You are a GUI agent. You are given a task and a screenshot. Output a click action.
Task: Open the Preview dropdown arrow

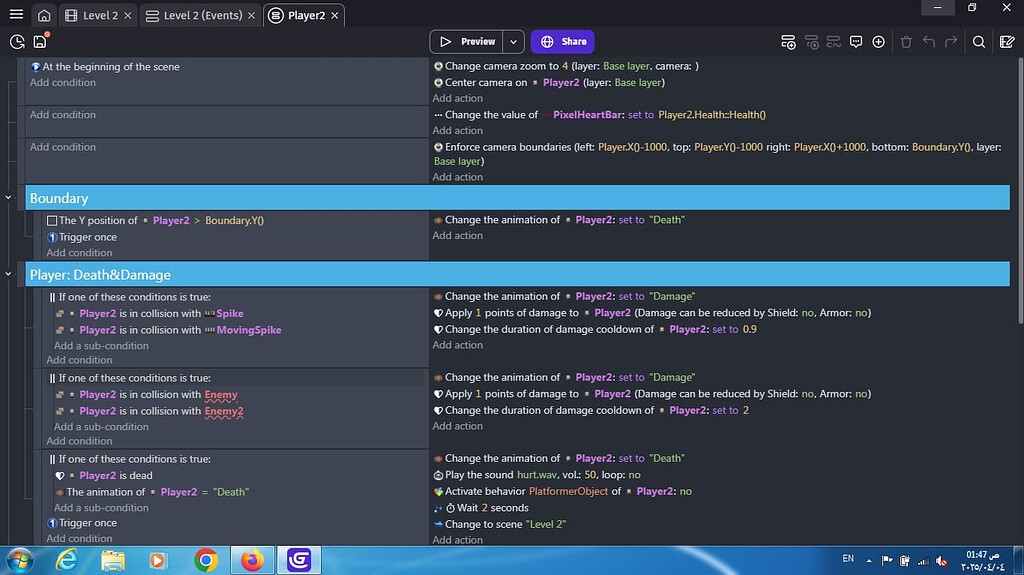click(513, 42)
